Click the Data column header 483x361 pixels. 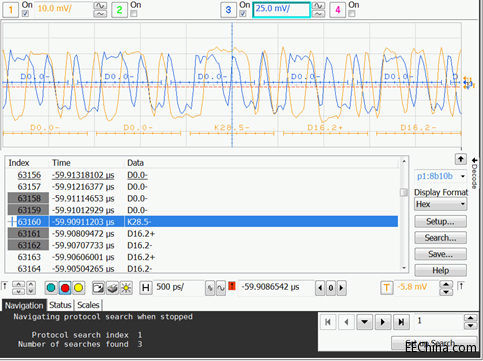tap(135, 163)
